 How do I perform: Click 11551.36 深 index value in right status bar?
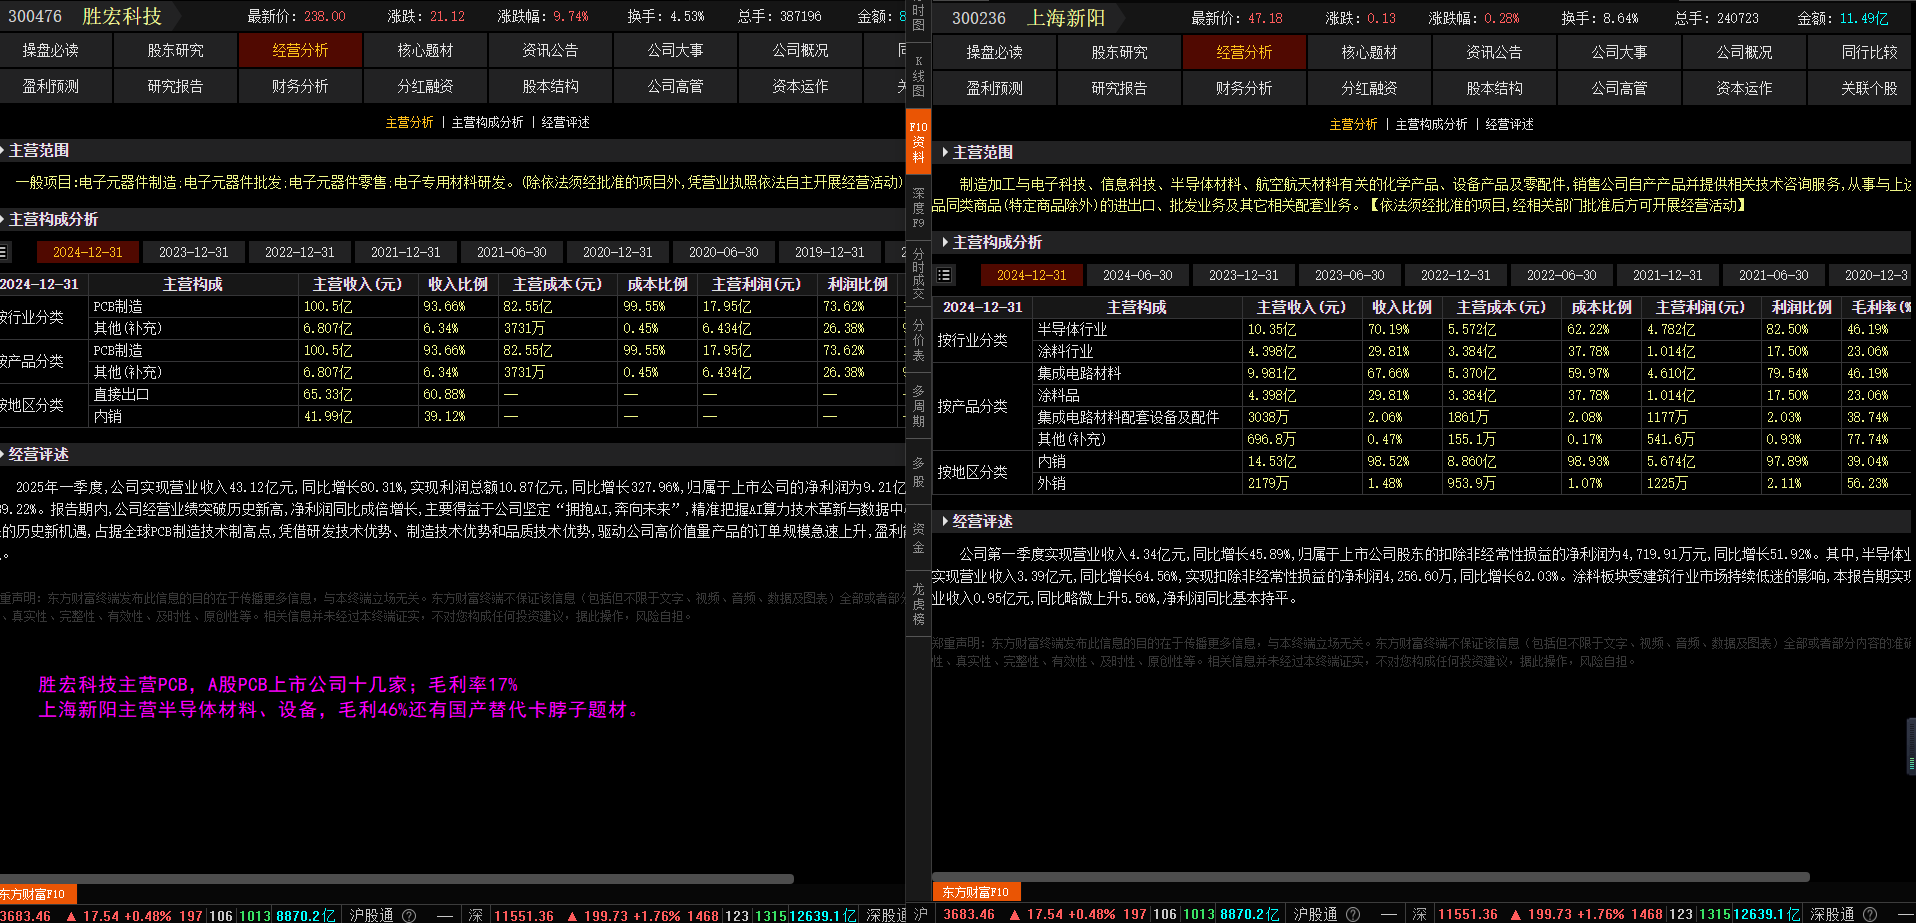1468,915
